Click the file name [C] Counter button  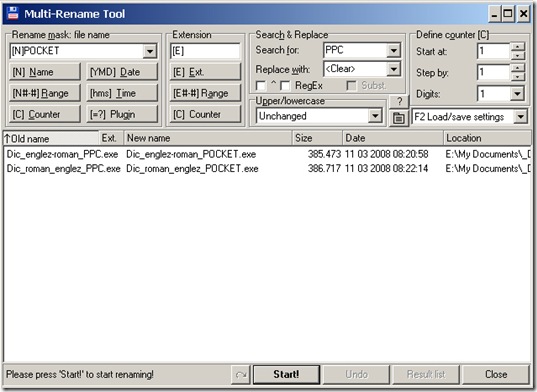point(45,114)
